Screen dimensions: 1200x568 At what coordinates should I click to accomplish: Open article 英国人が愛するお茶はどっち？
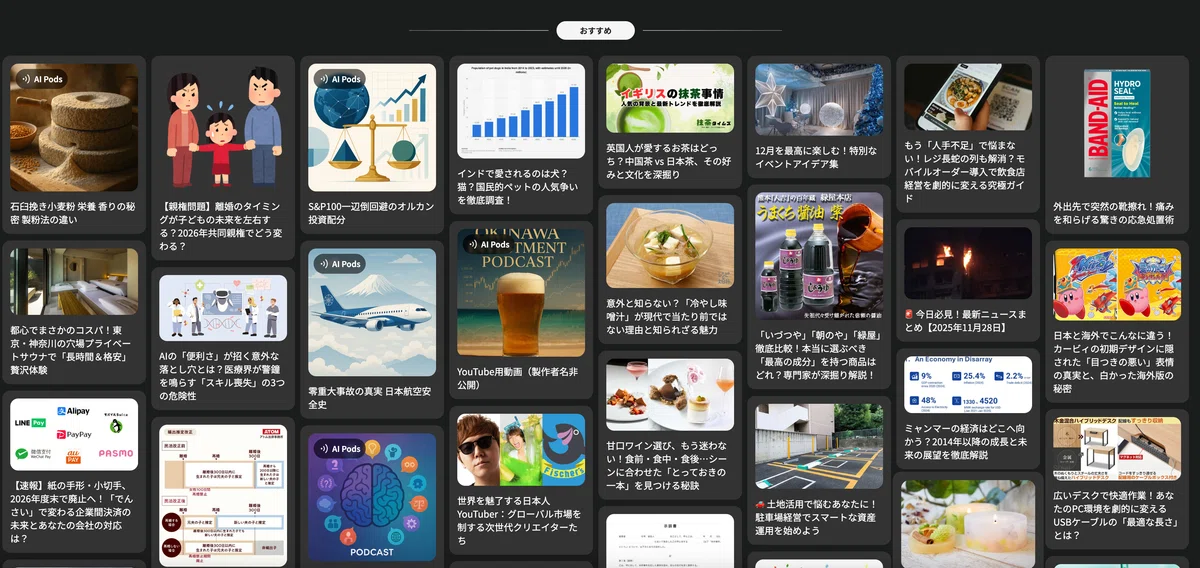(670, 160)
